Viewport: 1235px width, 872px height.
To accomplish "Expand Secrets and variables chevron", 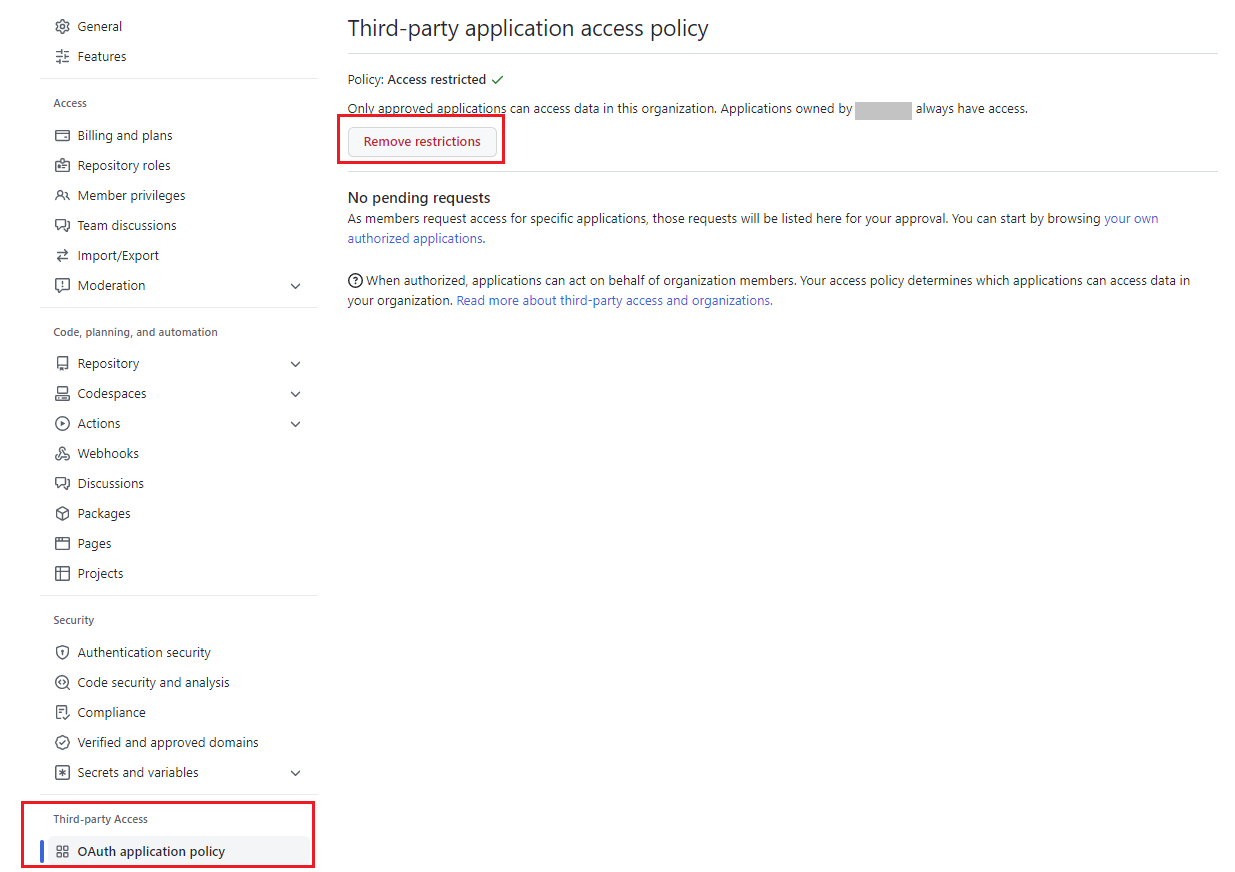I will (x=295, y=773).
